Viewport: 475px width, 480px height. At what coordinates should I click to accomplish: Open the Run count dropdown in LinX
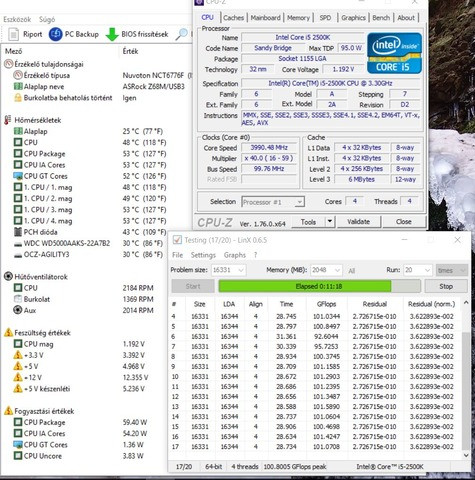click(x=418, y=270)
